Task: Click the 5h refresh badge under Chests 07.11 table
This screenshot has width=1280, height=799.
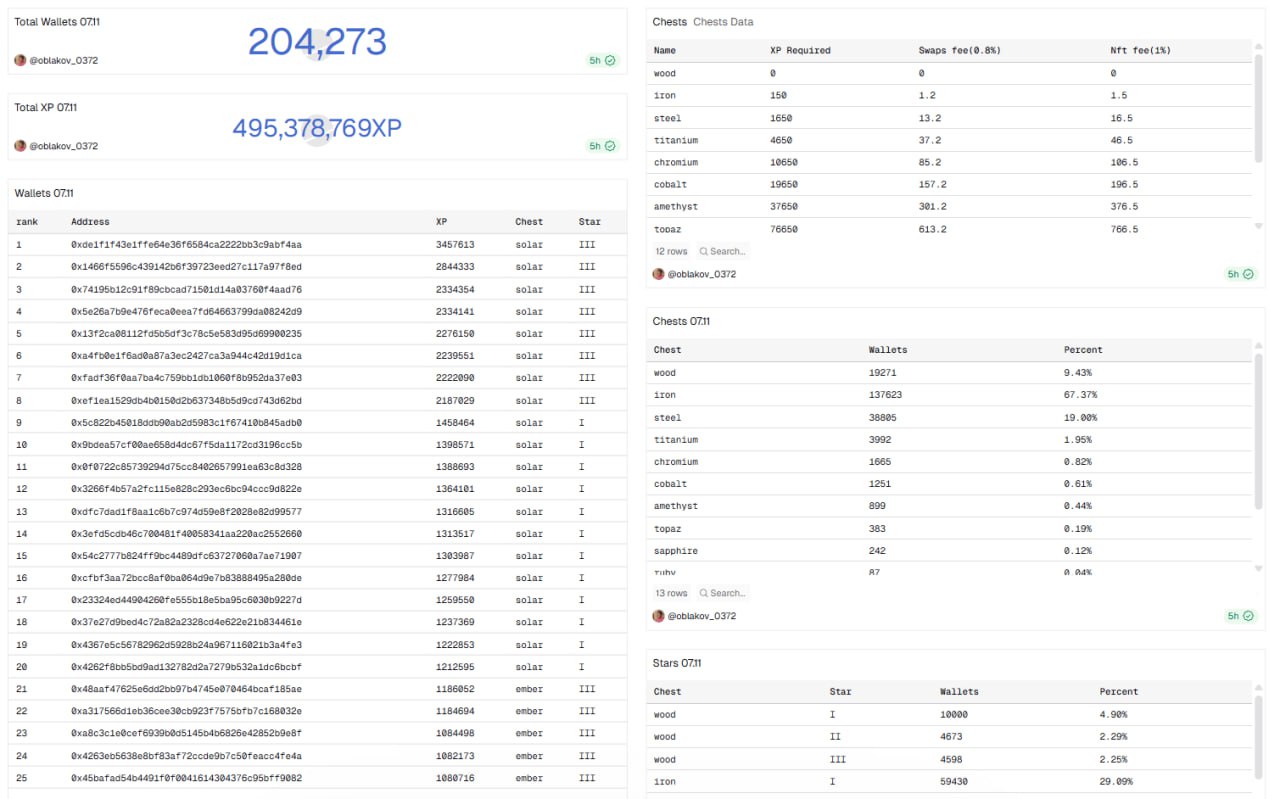Action: tap(1240, 616)
